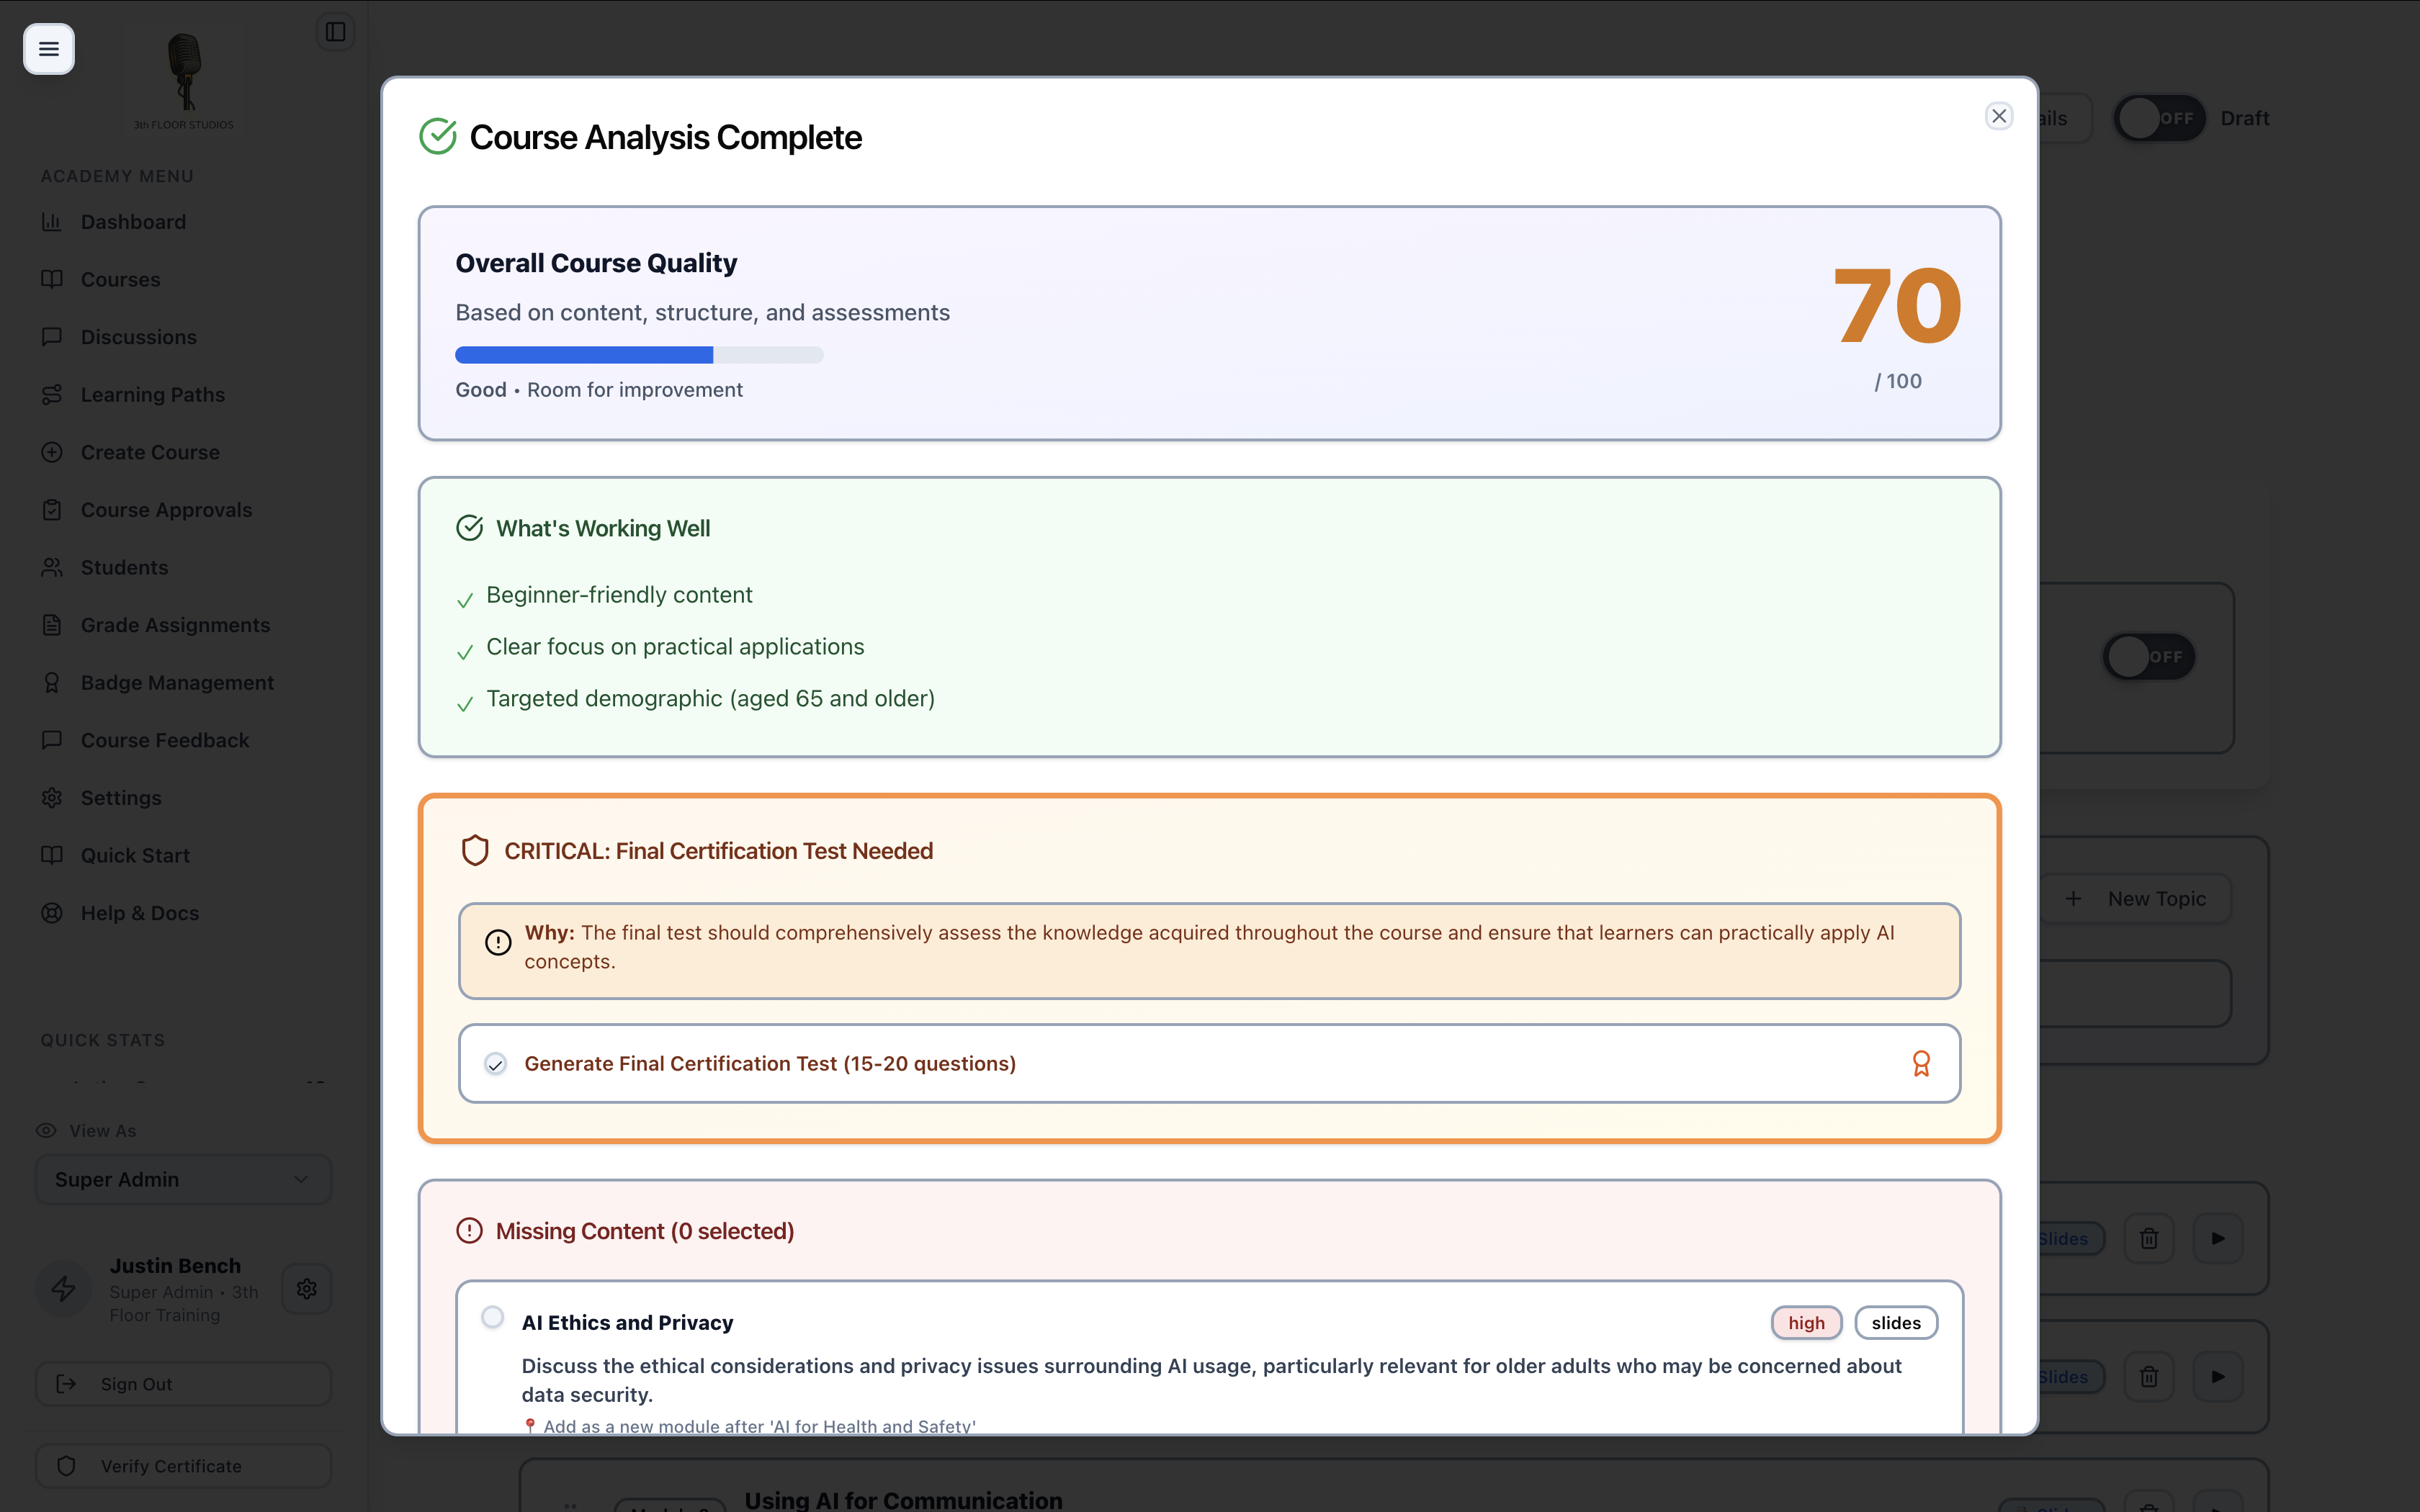Open the Super Admin View As dropdown
Image resolution: width=2420 pixels, height=1512 pixels.
183,1180
